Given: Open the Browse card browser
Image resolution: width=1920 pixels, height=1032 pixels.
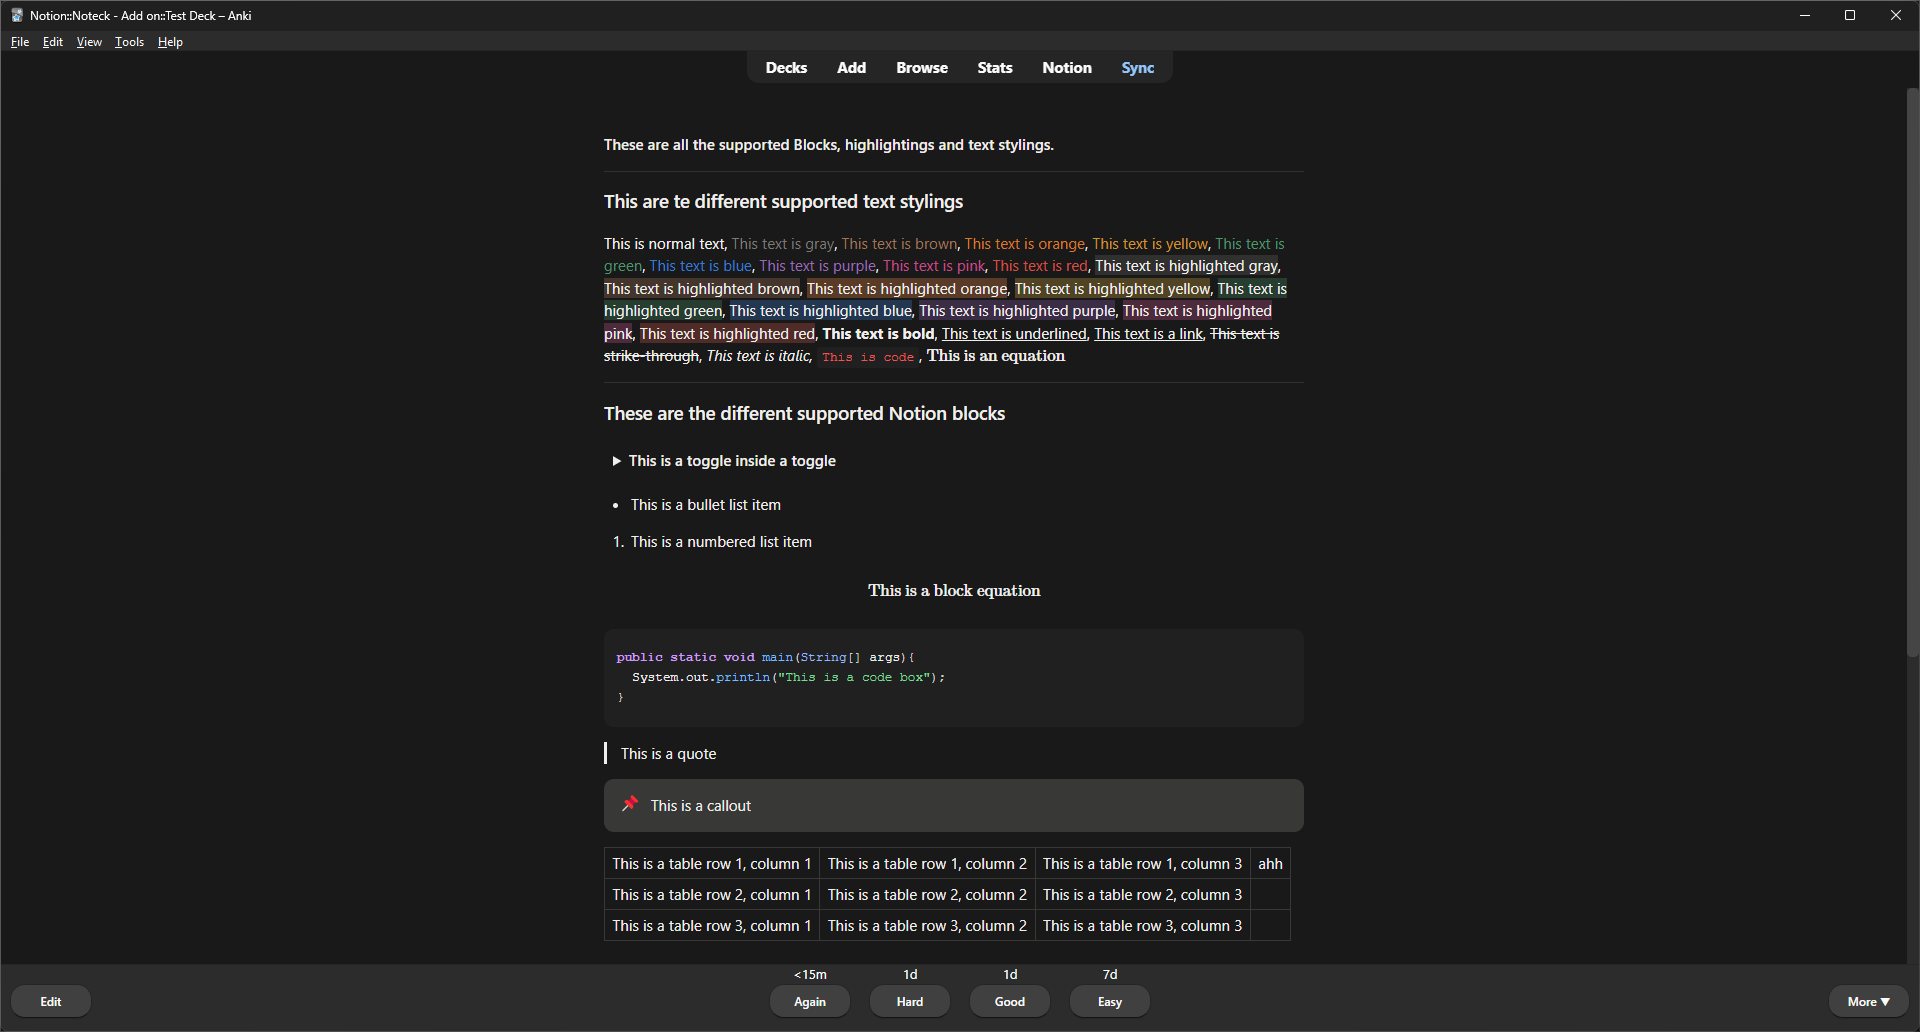Looking at the screenshot, I should coord(921,68).
